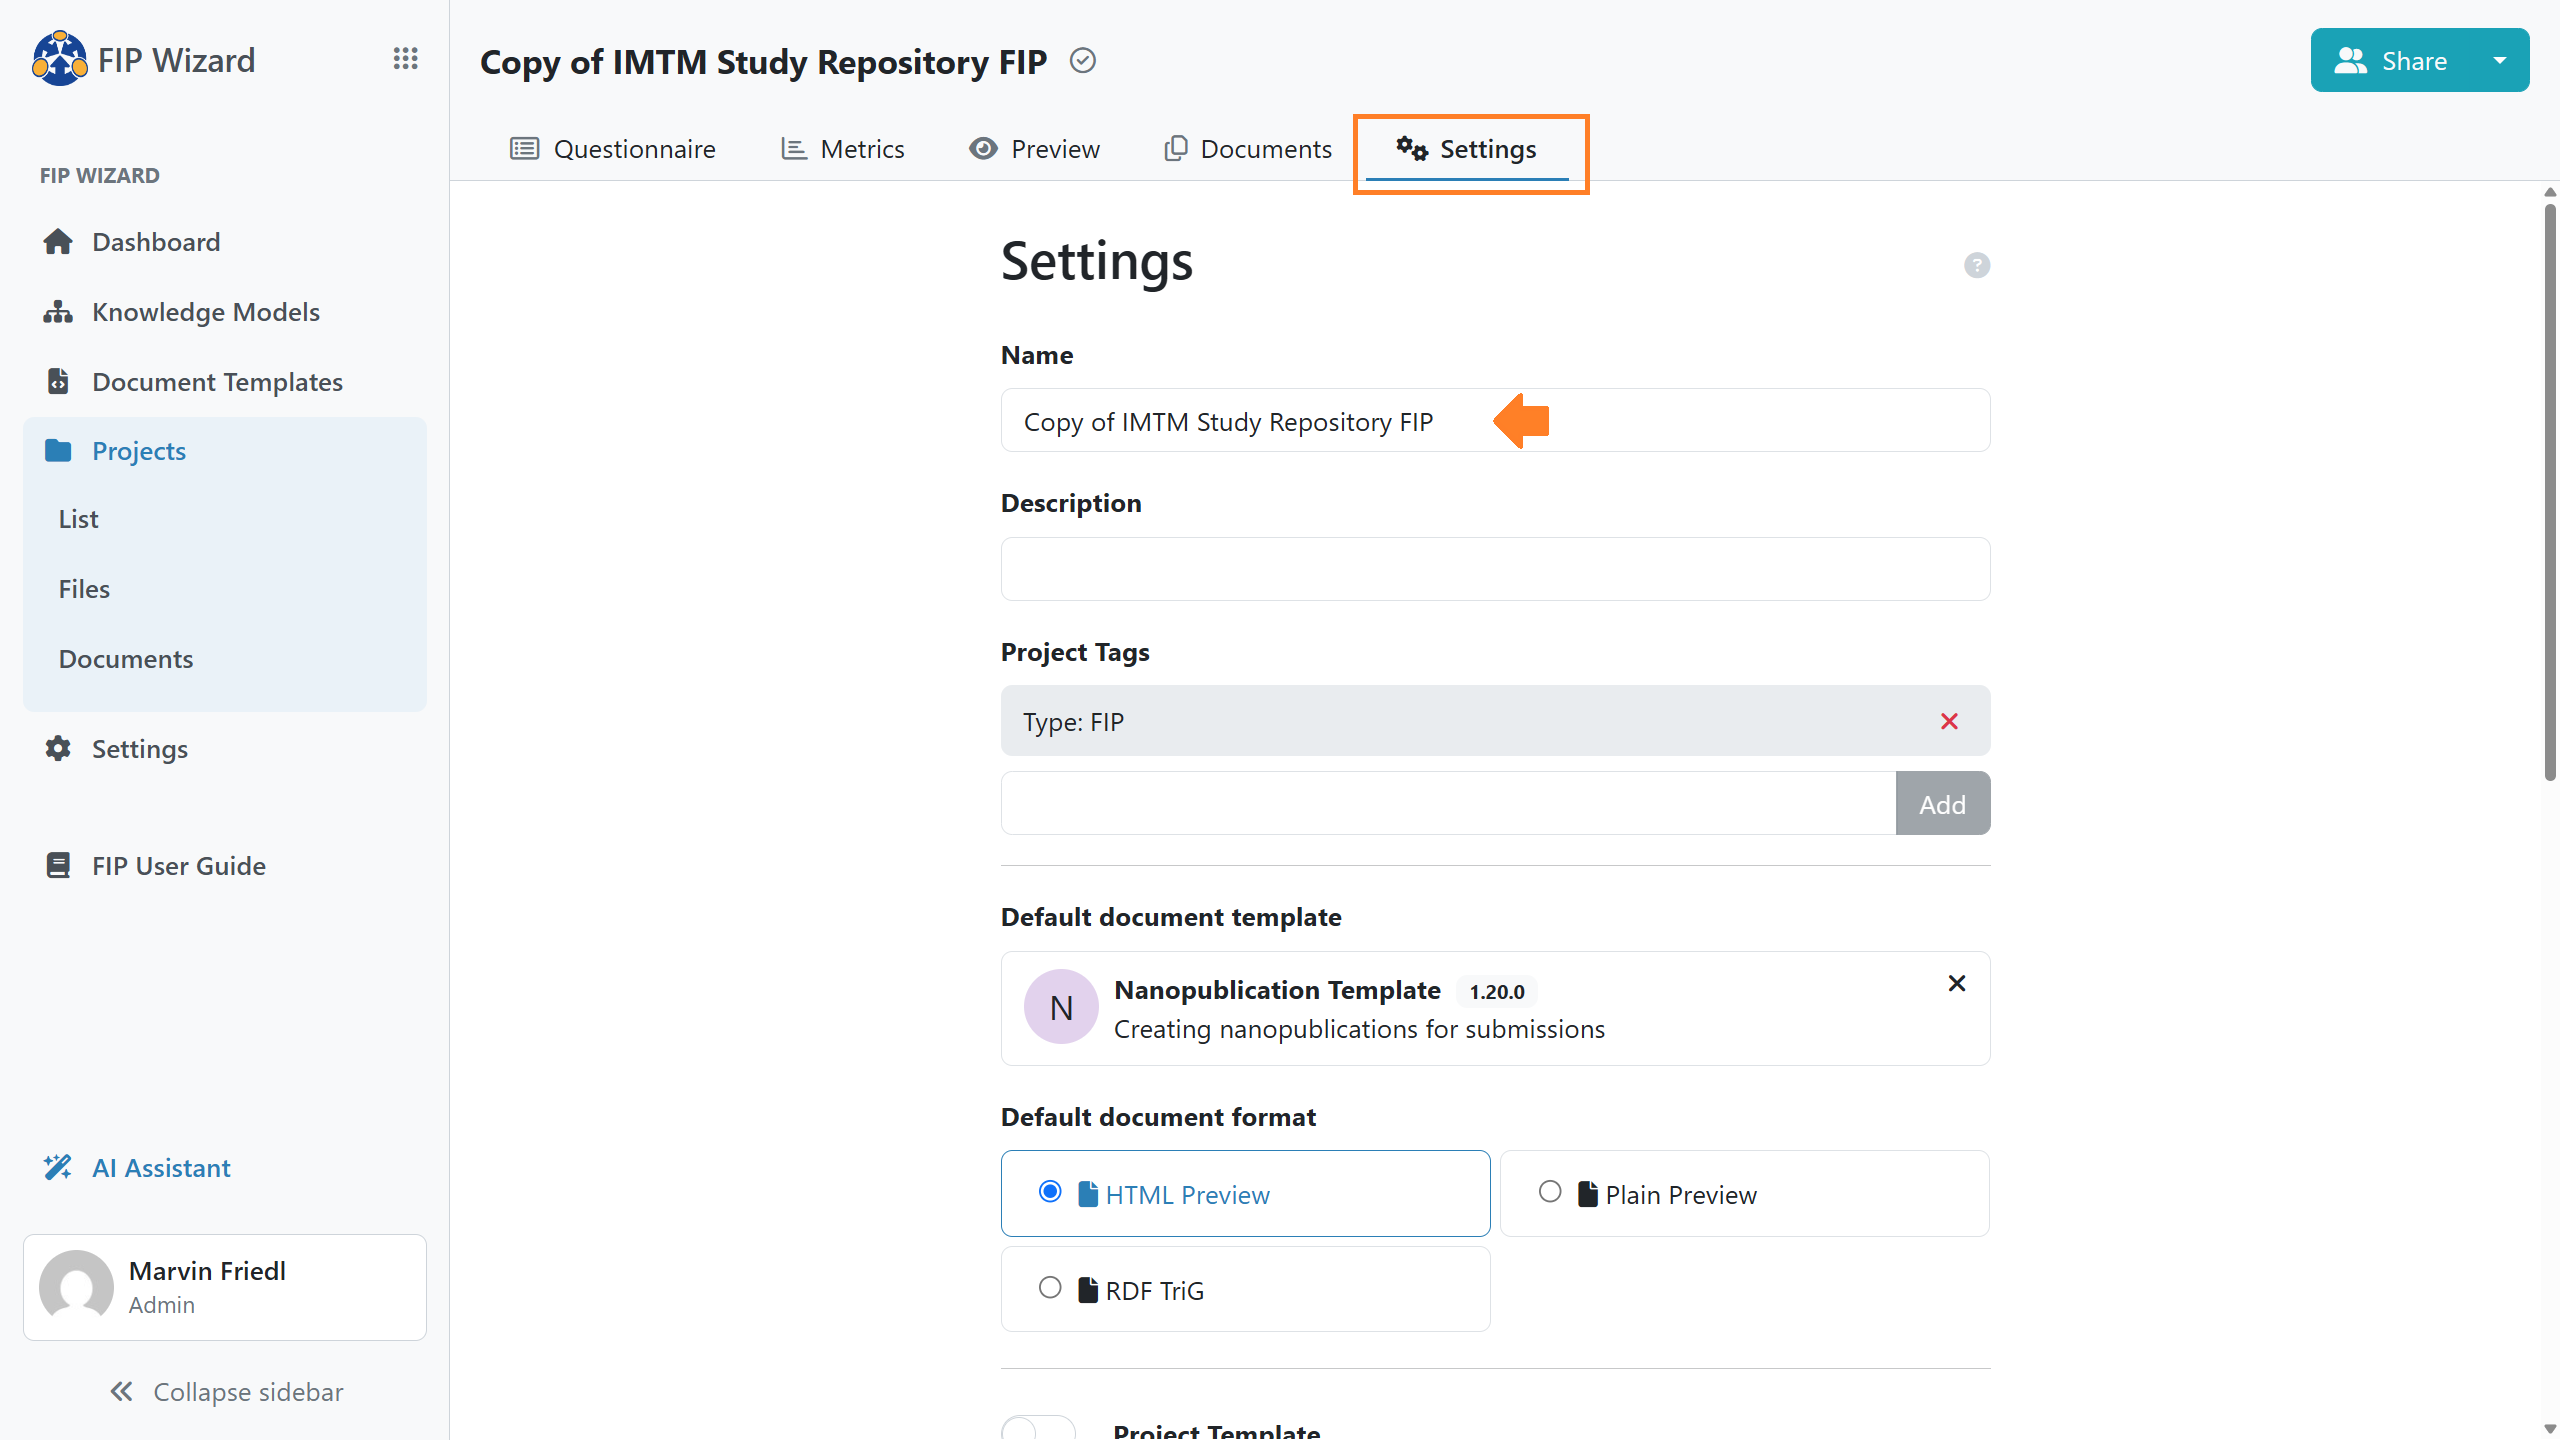Click the Plain Preview file icon
The height and width of the screenshot is (1440, 2560).
(x=1588, y=1194)
